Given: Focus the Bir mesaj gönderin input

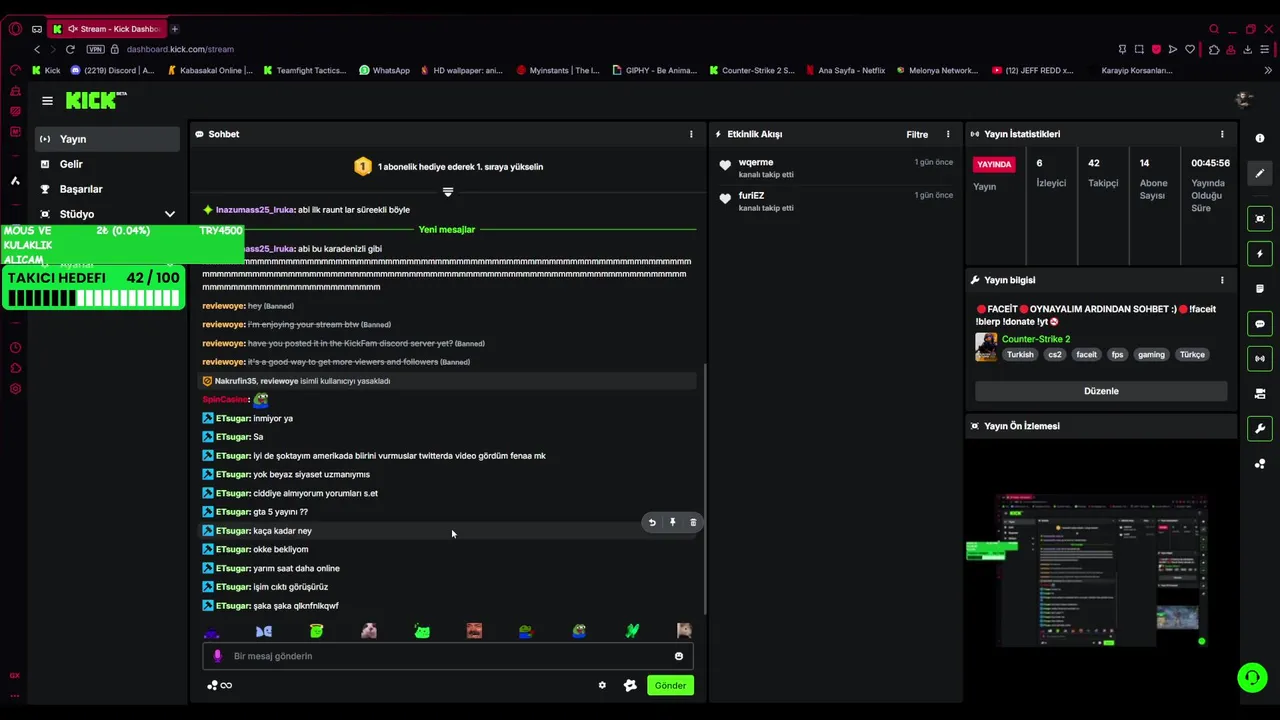Looking at the screenshot, I should pos(447,656).
